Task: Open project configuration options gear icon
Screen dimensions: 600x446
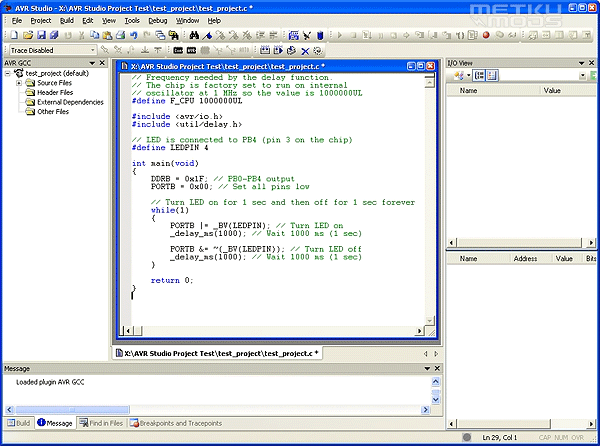Action: (x=317, y=50)
